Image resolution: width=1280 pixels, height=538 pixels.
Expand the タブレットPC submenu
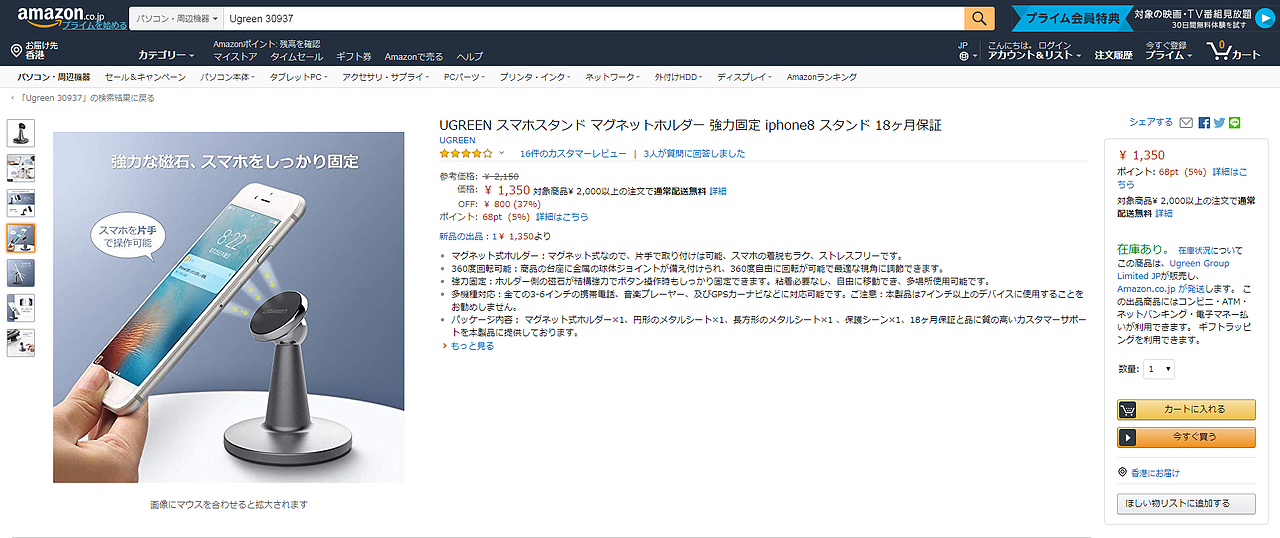[301, 77]
